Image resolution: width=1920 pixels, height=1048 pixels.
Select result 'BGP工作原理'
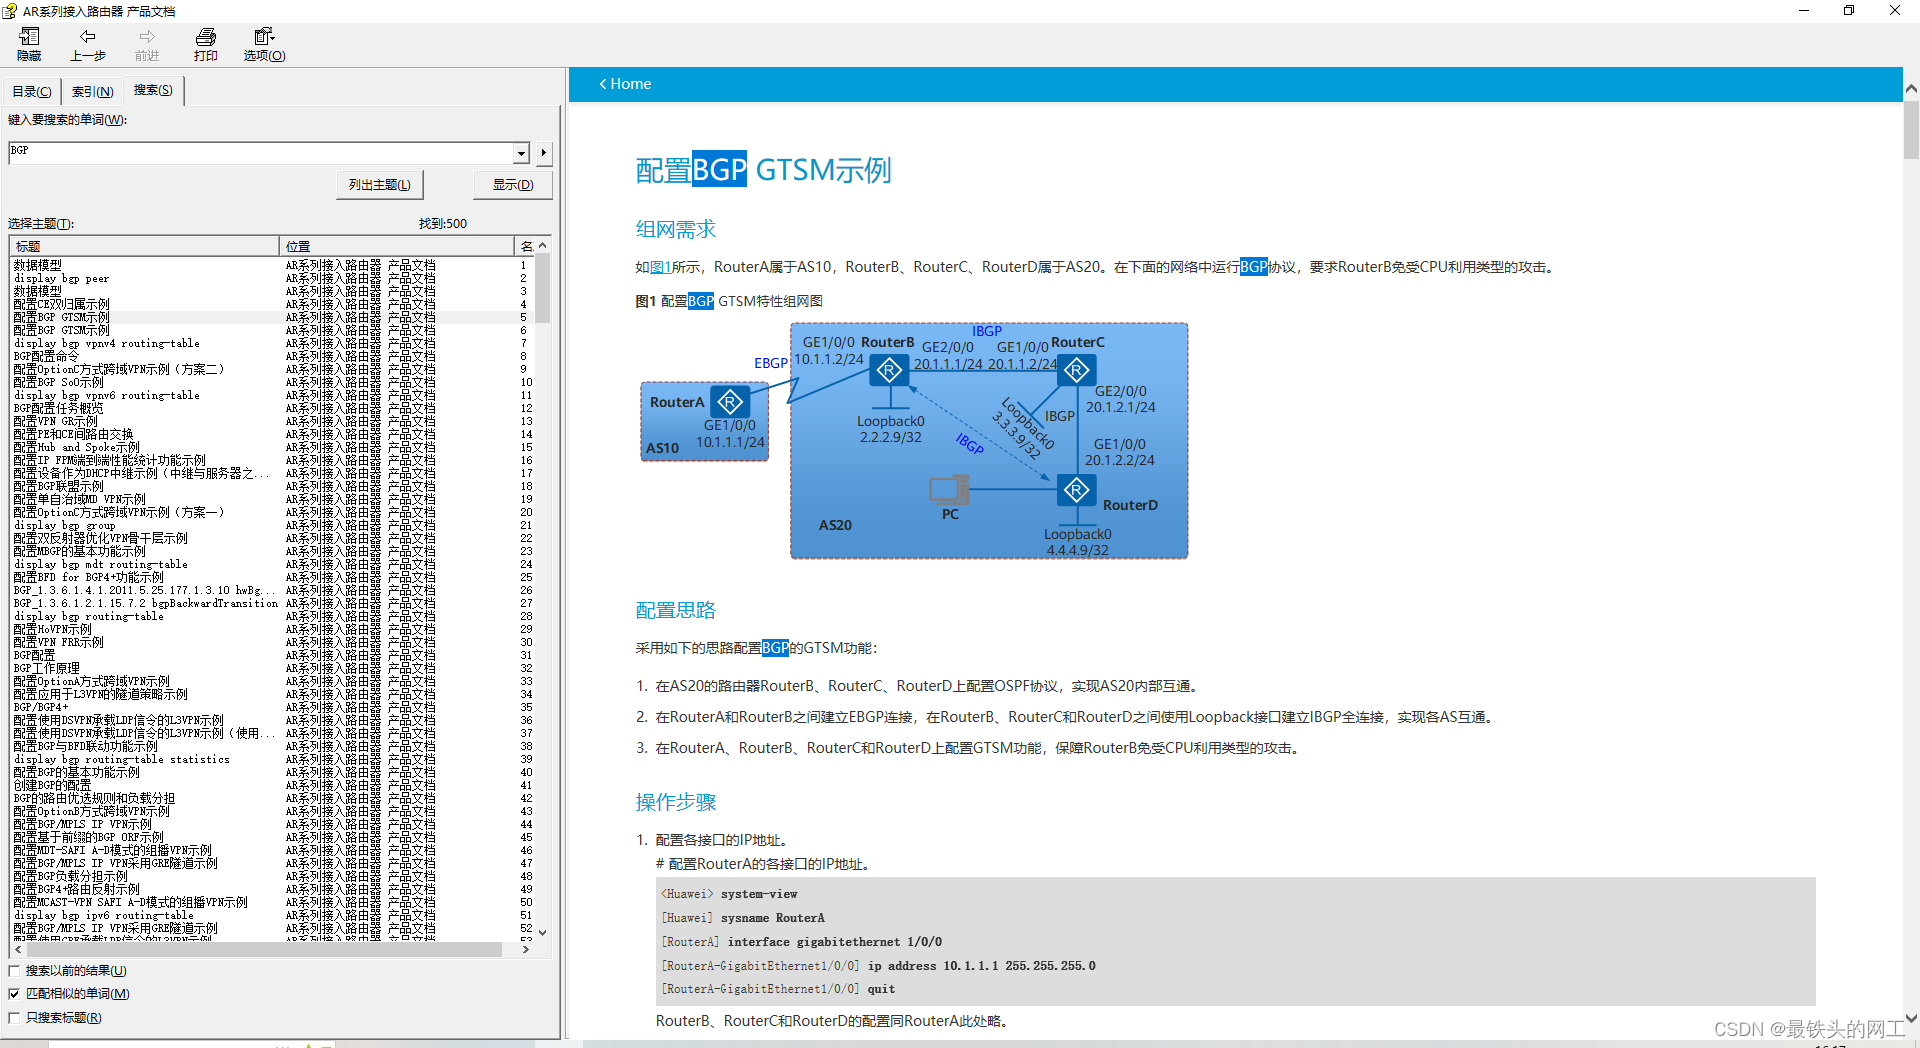(x=47, y=669)
